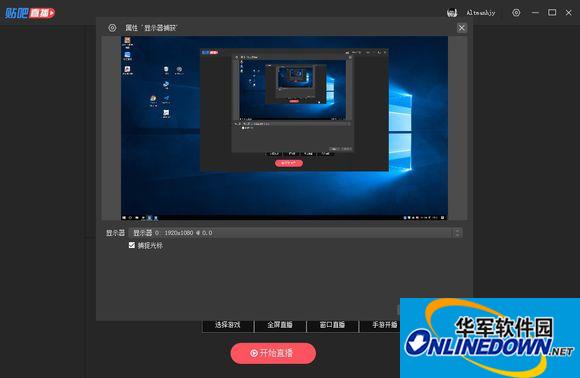Viewport: 580px width, 378px height.
Task: Maximize the Tieba Live window
Action: pos(552,13)
